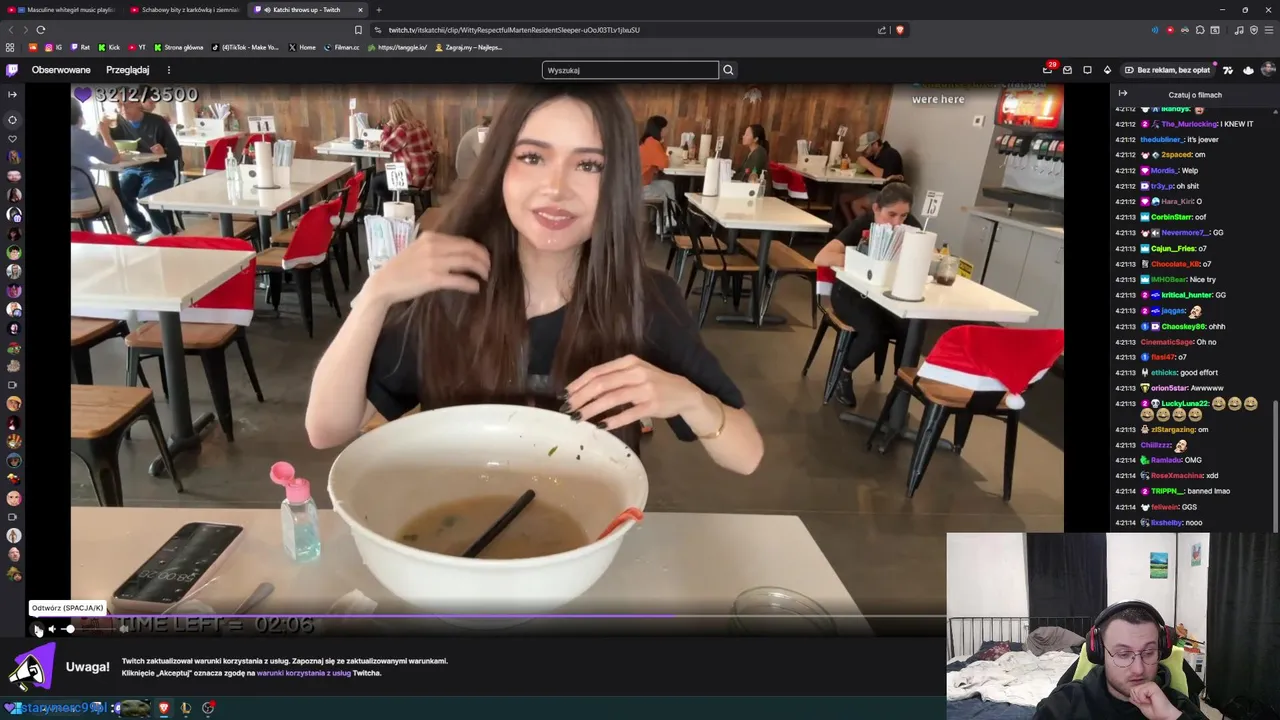Adjust the volume slider knob
Viewport: 1280px width, 720px height.
(x=70, y=629)
